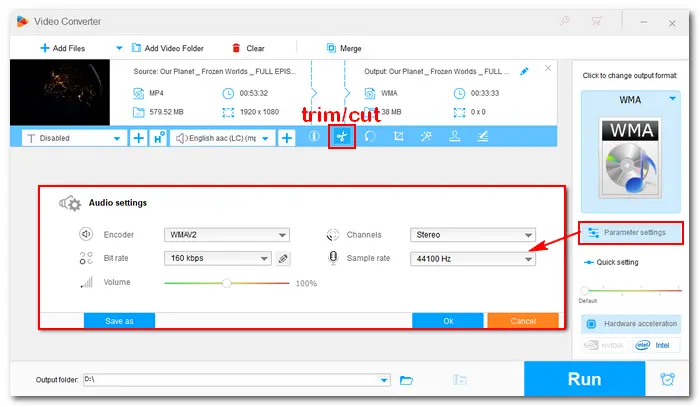Select the video thumbnail preview
This screenshot has width=700, height=407.
(60, 92)
